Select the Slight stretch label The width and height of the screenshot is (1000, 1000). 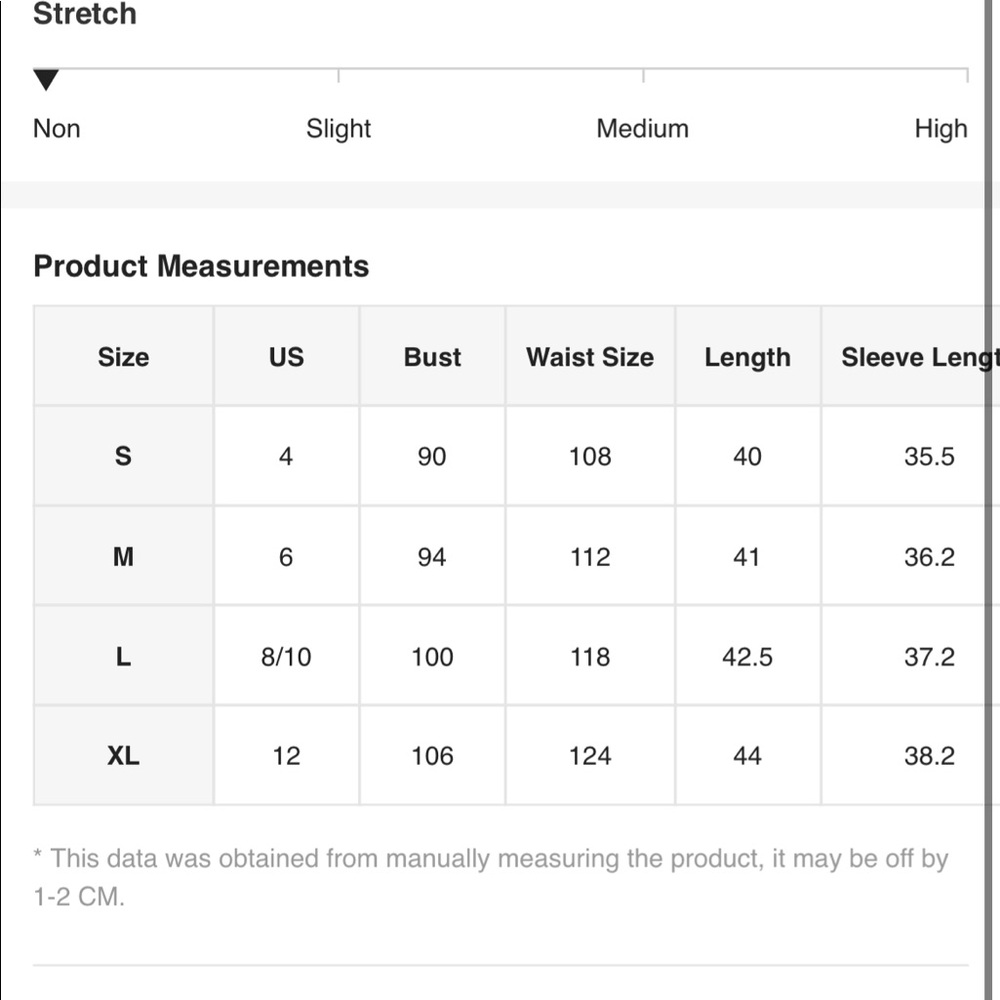[x=338, y=129]
